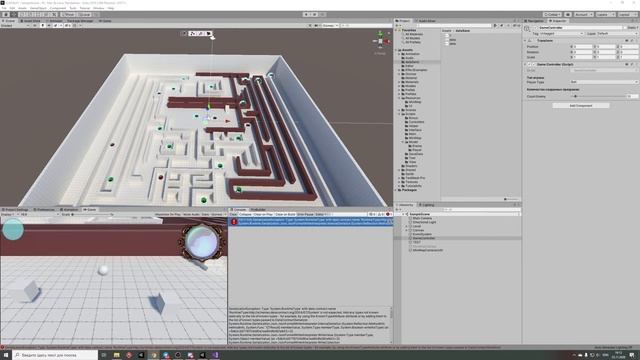Screen dimensions: 640x360
Task: Switch to the Scene tab
Action: tap(9, 21)
